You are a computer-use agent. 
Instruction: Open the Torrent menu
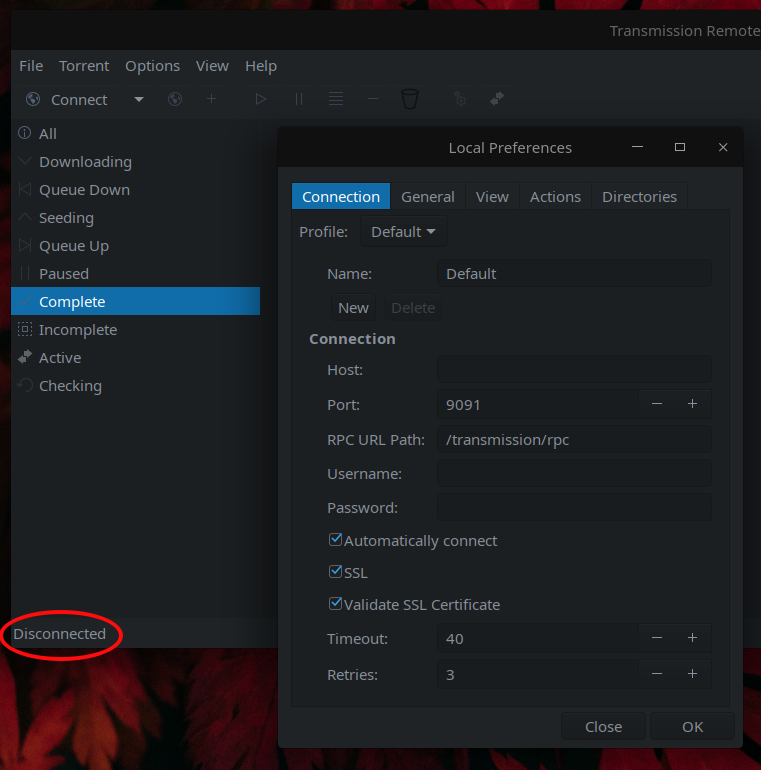84,65
